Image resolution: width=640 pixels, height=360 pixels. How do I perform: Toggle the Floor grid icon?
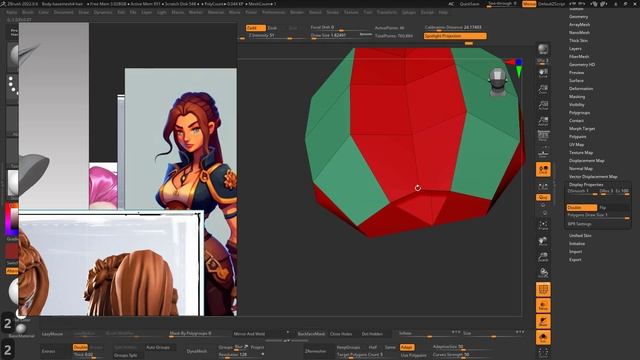point(543,153)
